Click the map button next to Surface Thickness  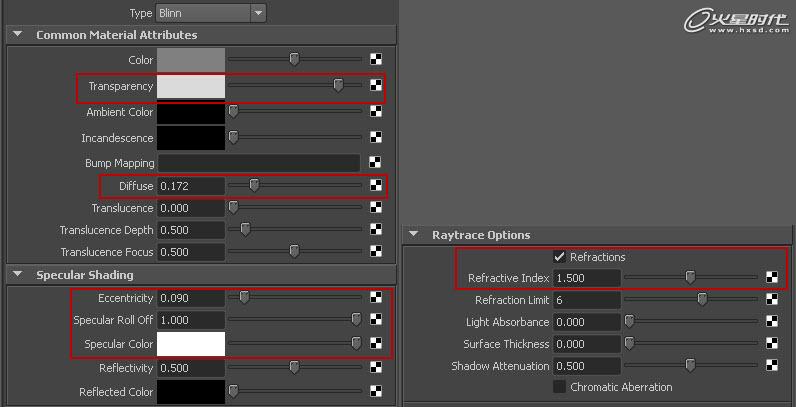coord(772,344)
